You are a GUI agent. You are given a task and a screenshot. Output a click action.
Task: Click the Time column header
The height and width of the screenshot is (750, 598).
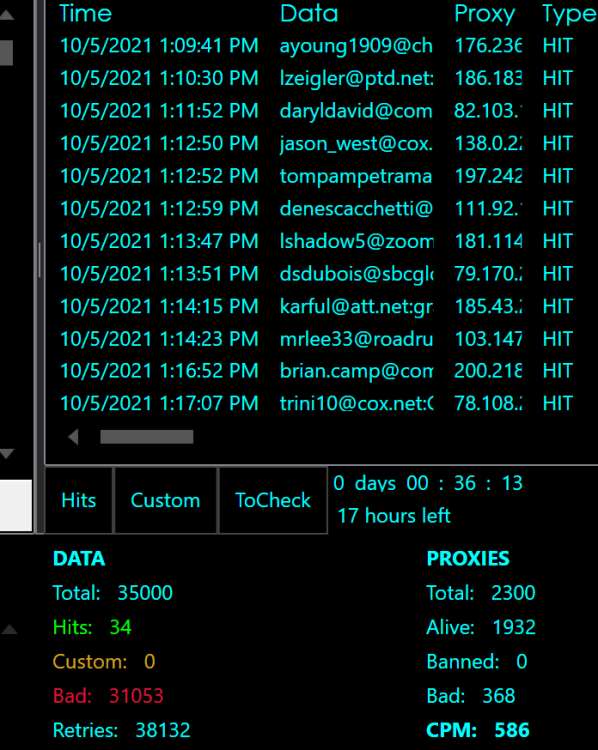pyautogui.click(x=85, y=13)
